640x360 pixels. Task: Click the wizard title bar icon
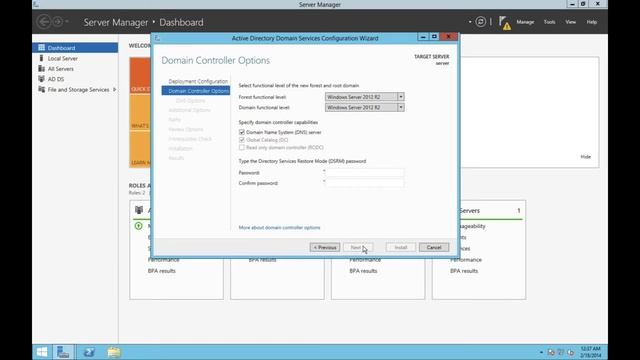pyautogui.click(x=158, y=38)
